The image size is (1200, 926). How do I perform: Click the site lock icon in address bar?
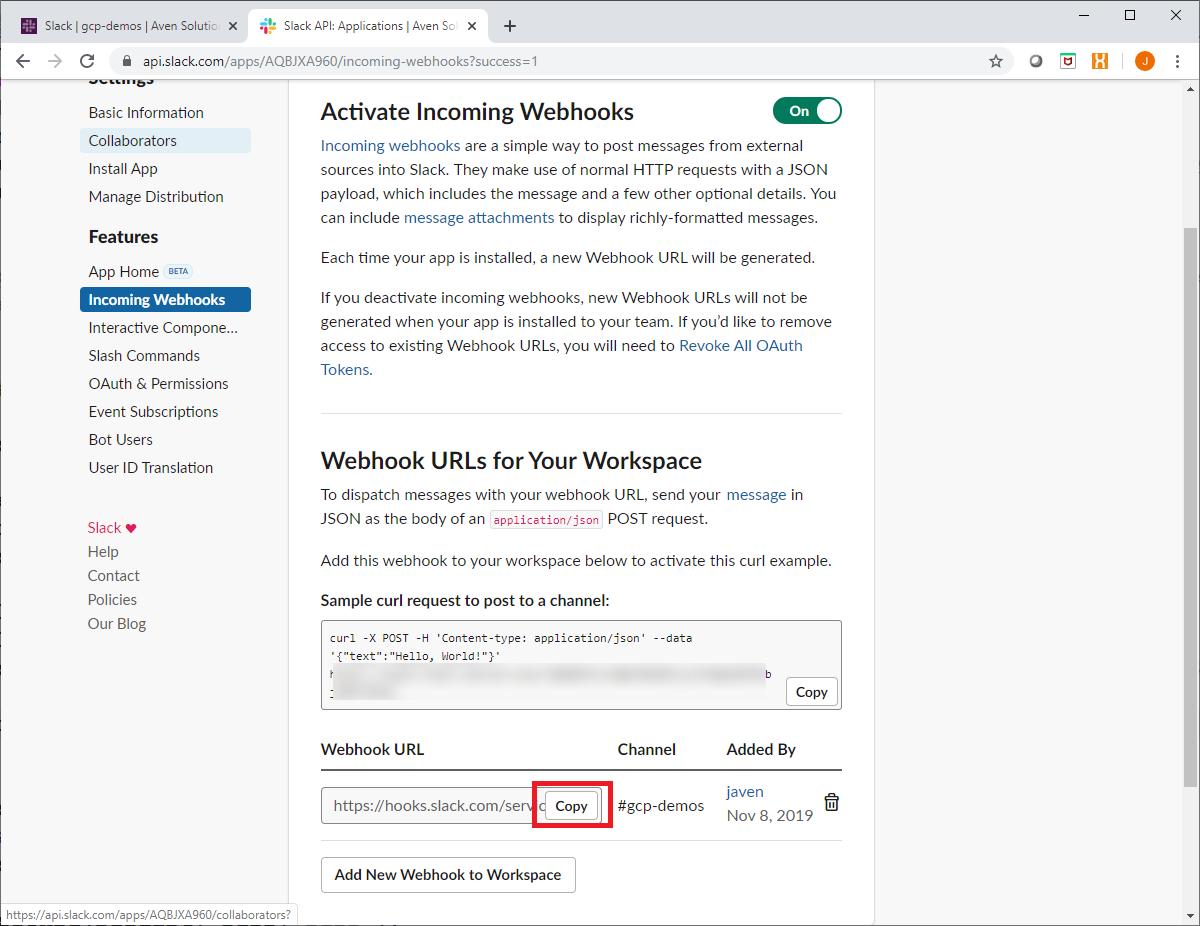coord(127,61)
